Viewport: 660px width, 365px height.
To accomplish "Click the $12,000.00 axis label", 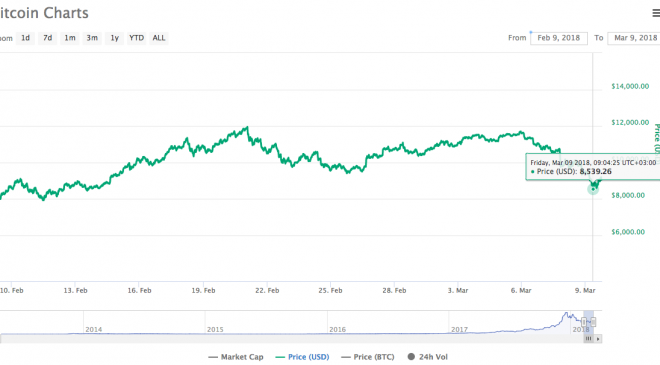I will coord(630,123).
